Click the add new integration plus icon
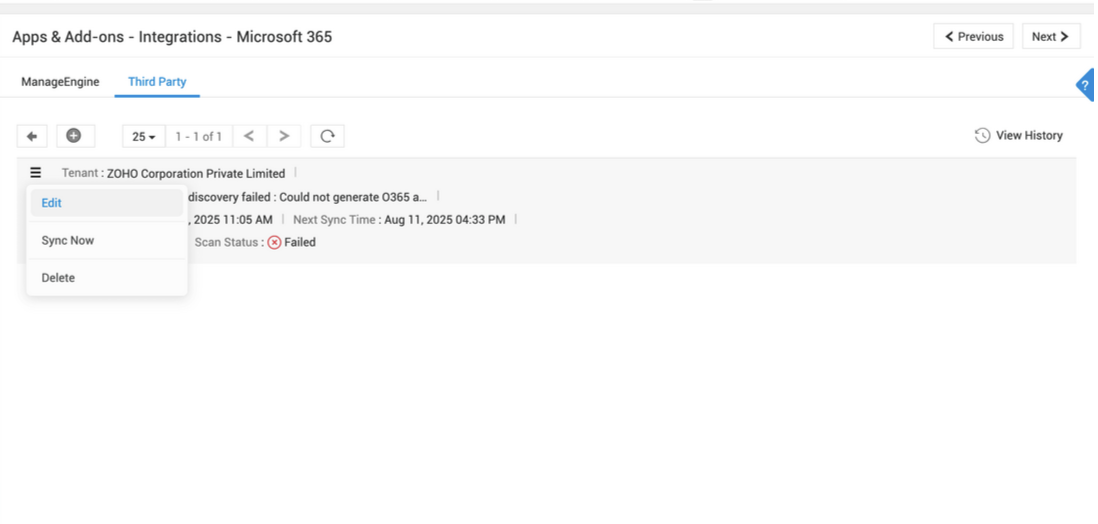Screen dimensions: 1098x524 [x=74, y=136]
